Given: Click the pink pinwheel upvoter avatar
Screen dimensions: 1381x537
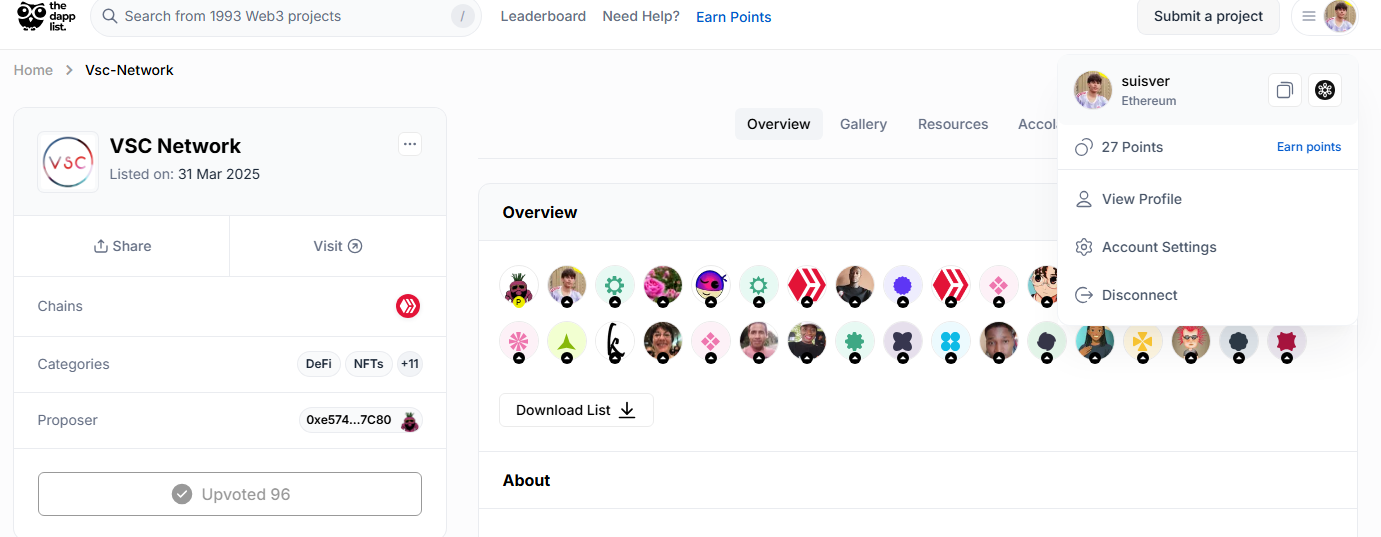Looking at the screenshot, I should pos(519,342).
